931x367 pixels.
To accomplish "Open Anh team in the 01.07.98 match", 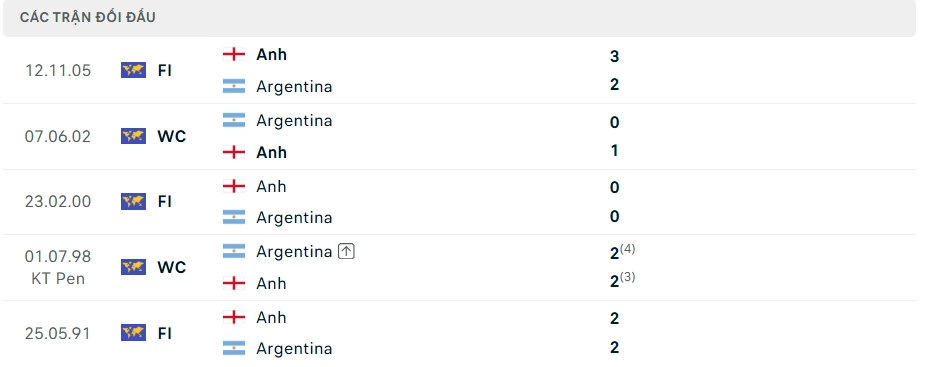I will (x=271, y=283).
